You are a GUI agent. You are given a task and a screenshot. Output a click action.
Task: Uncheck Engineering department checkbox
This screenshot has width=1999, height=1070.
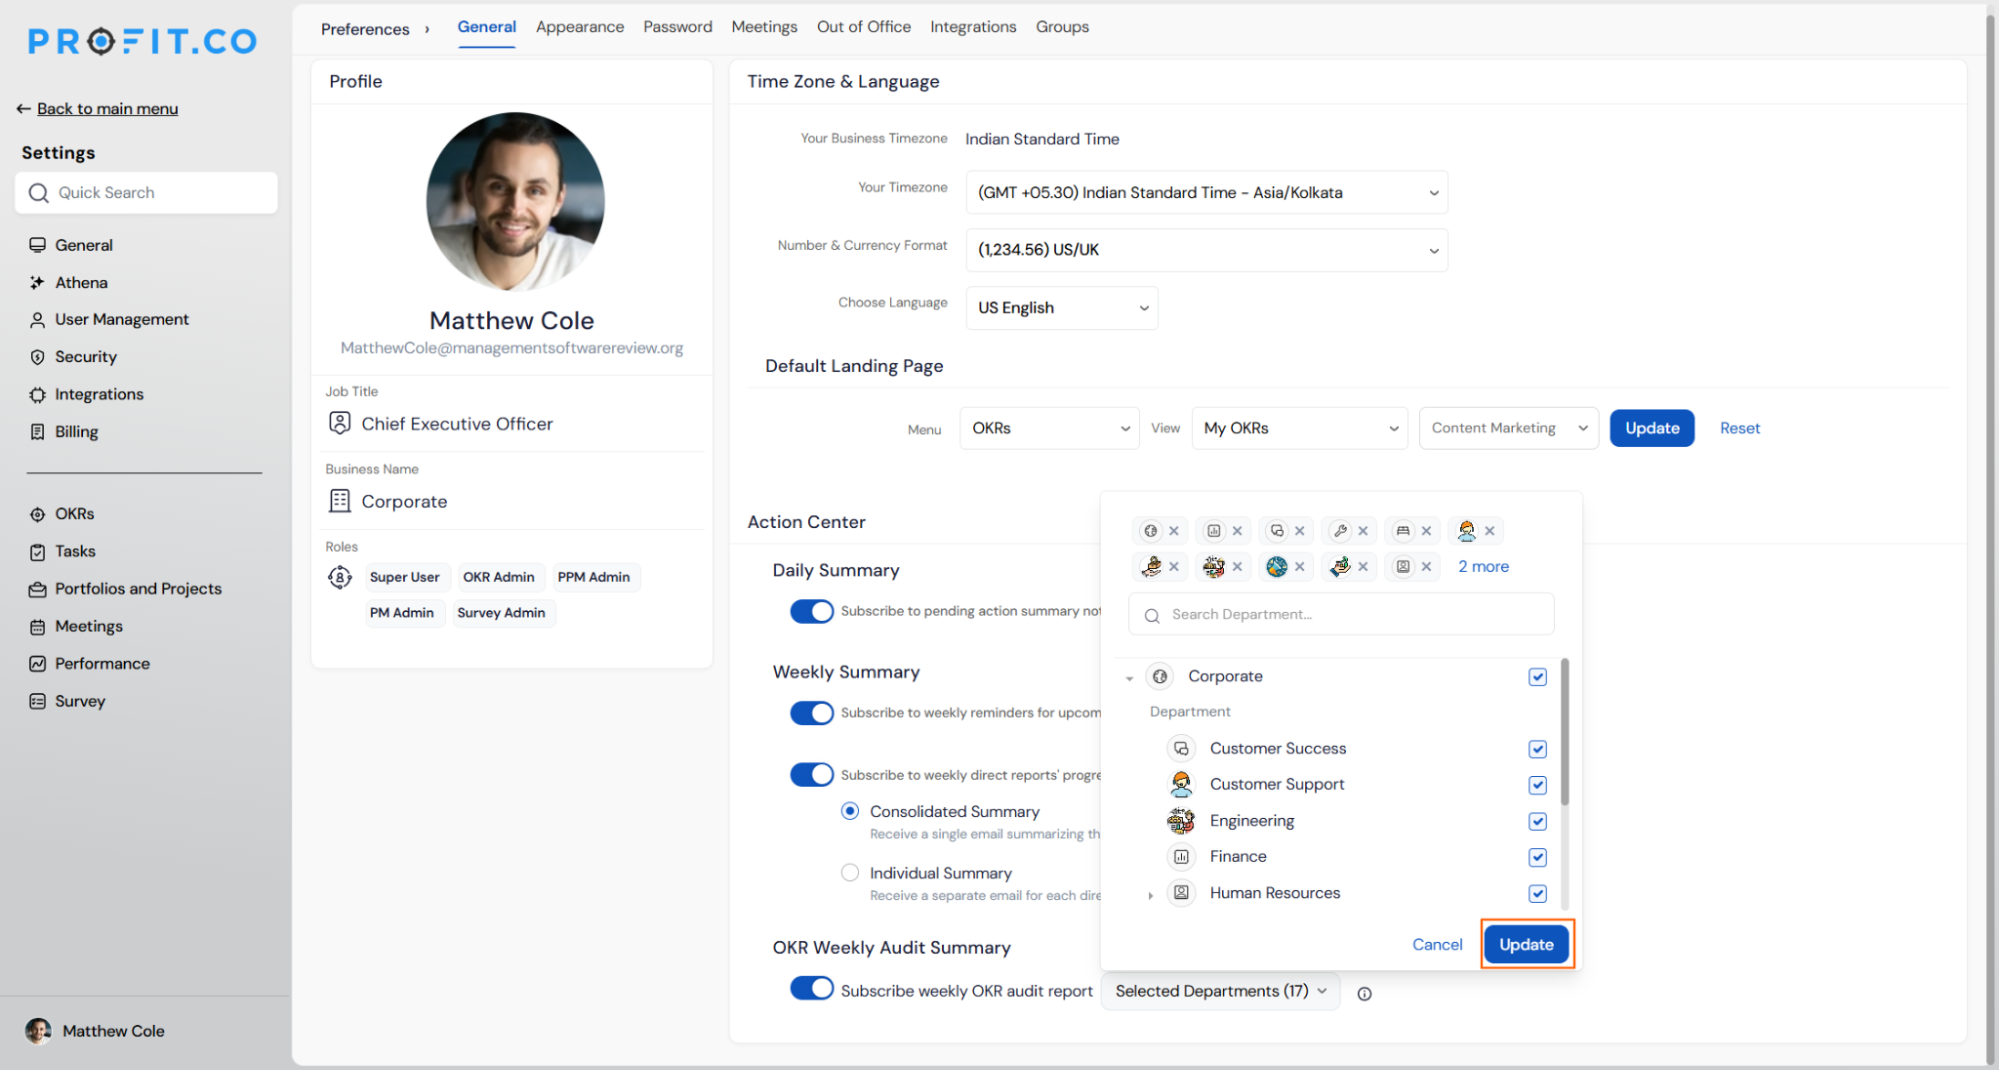[1537, 821]
